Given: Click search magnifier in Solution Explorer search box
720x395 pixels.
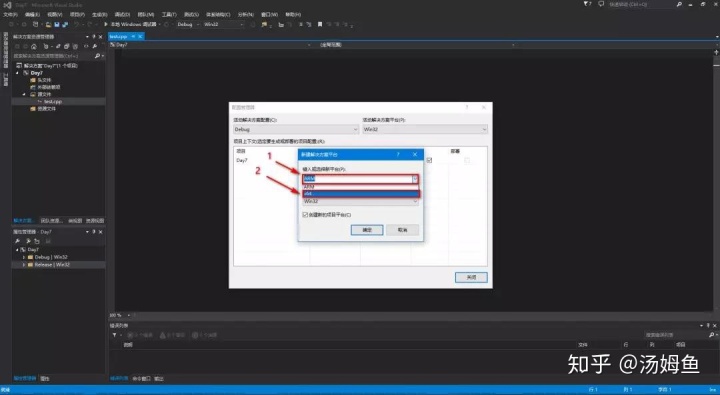Looking at the screenshot, I should 97,56.
